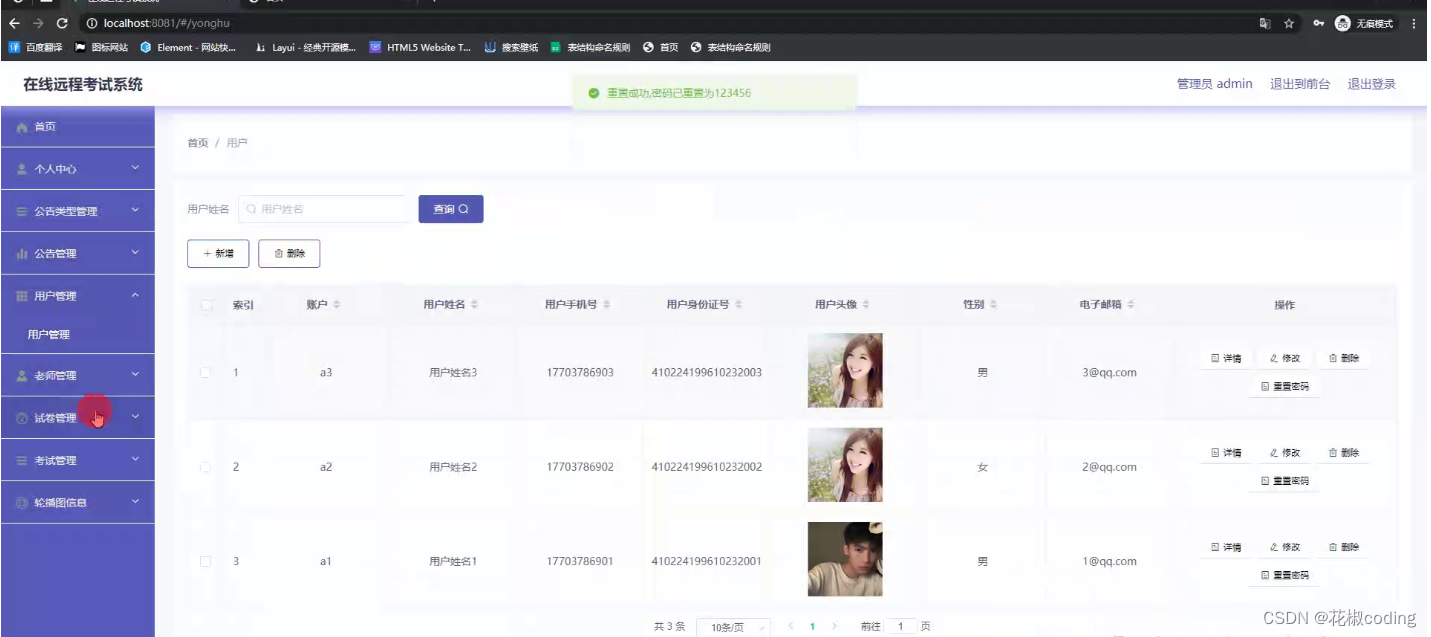Open 详情 for user a2
The width and height of the screenshot is (1431, 637).
1226,453
